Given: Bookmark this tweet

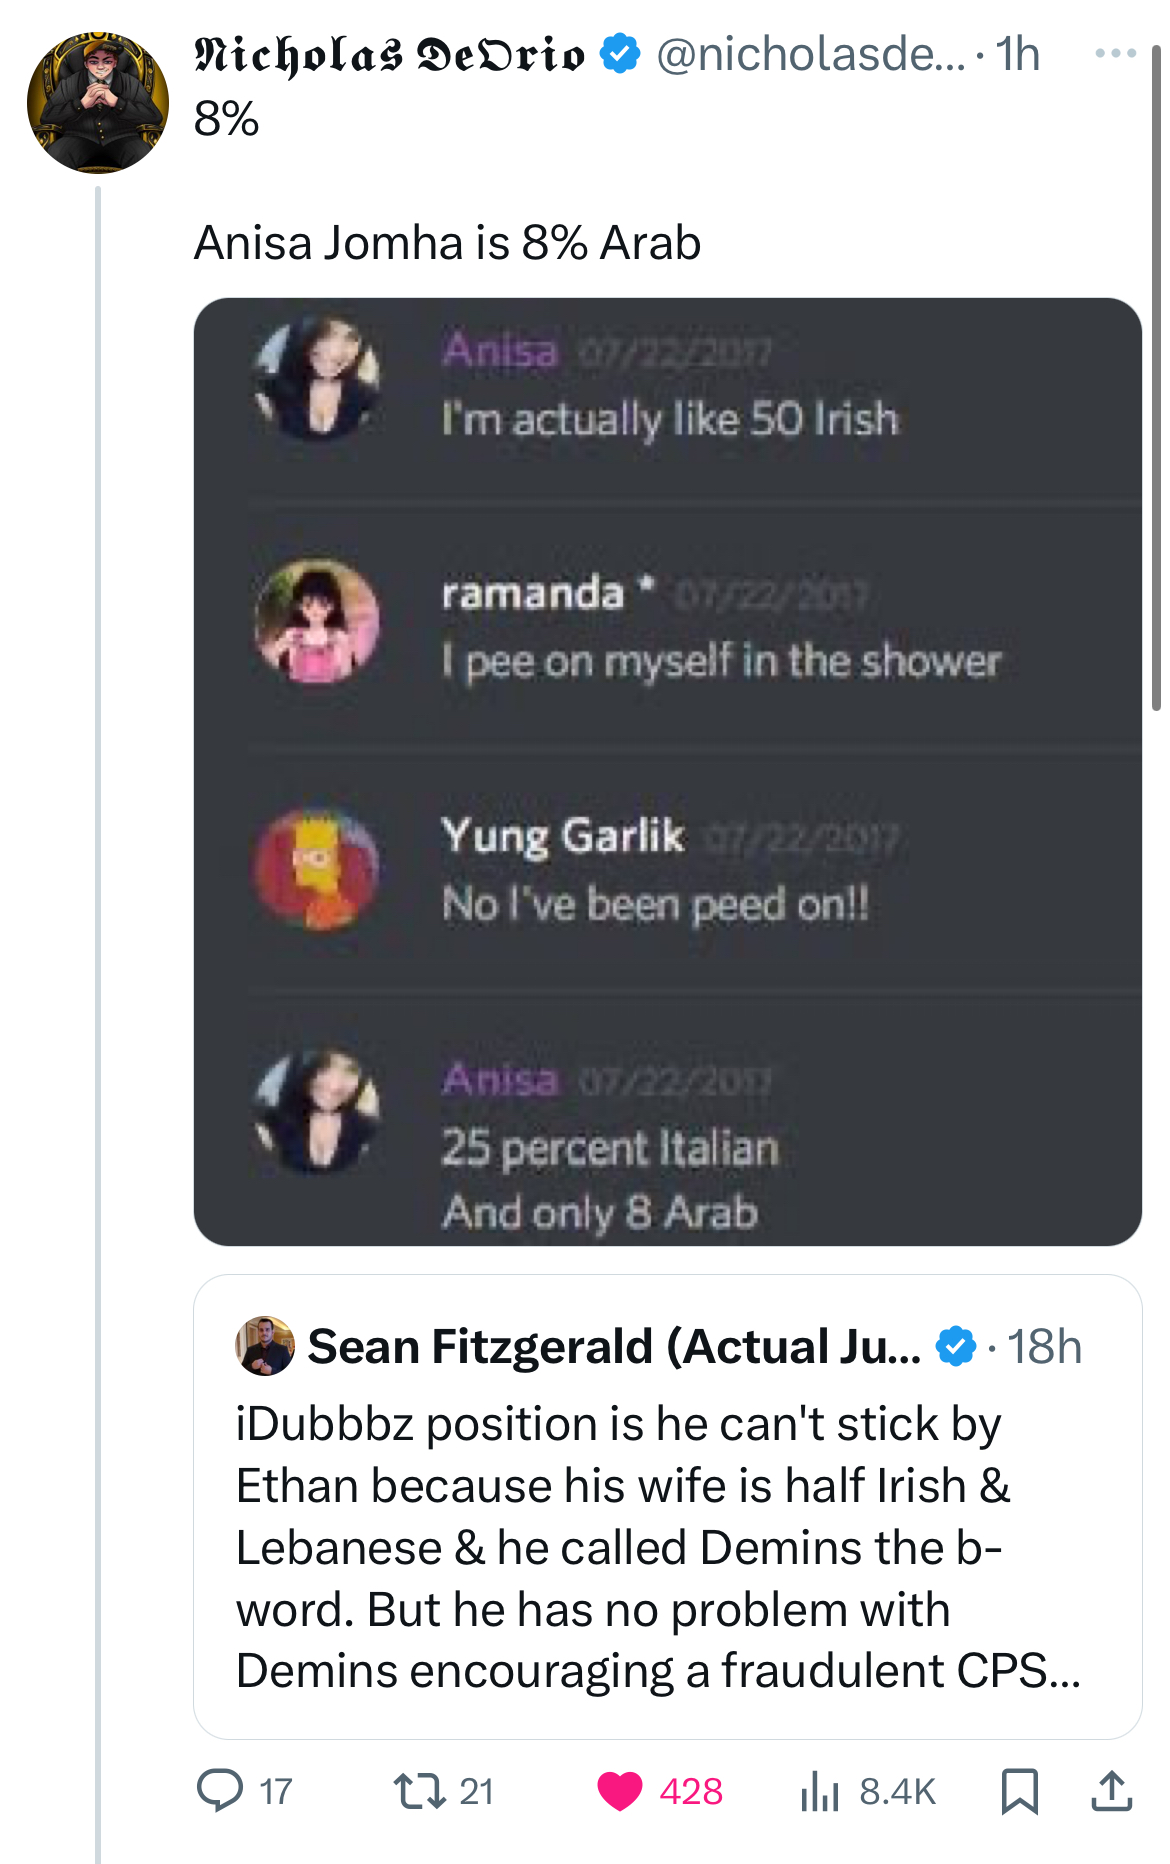Looking at the screenshot, I should pyautogui.click(x=1019, y=1791).
